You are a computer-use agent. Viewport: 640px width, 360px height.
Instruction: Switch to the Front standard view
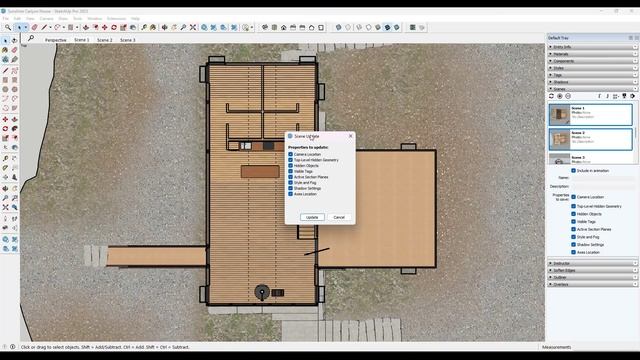pos(284,27)
